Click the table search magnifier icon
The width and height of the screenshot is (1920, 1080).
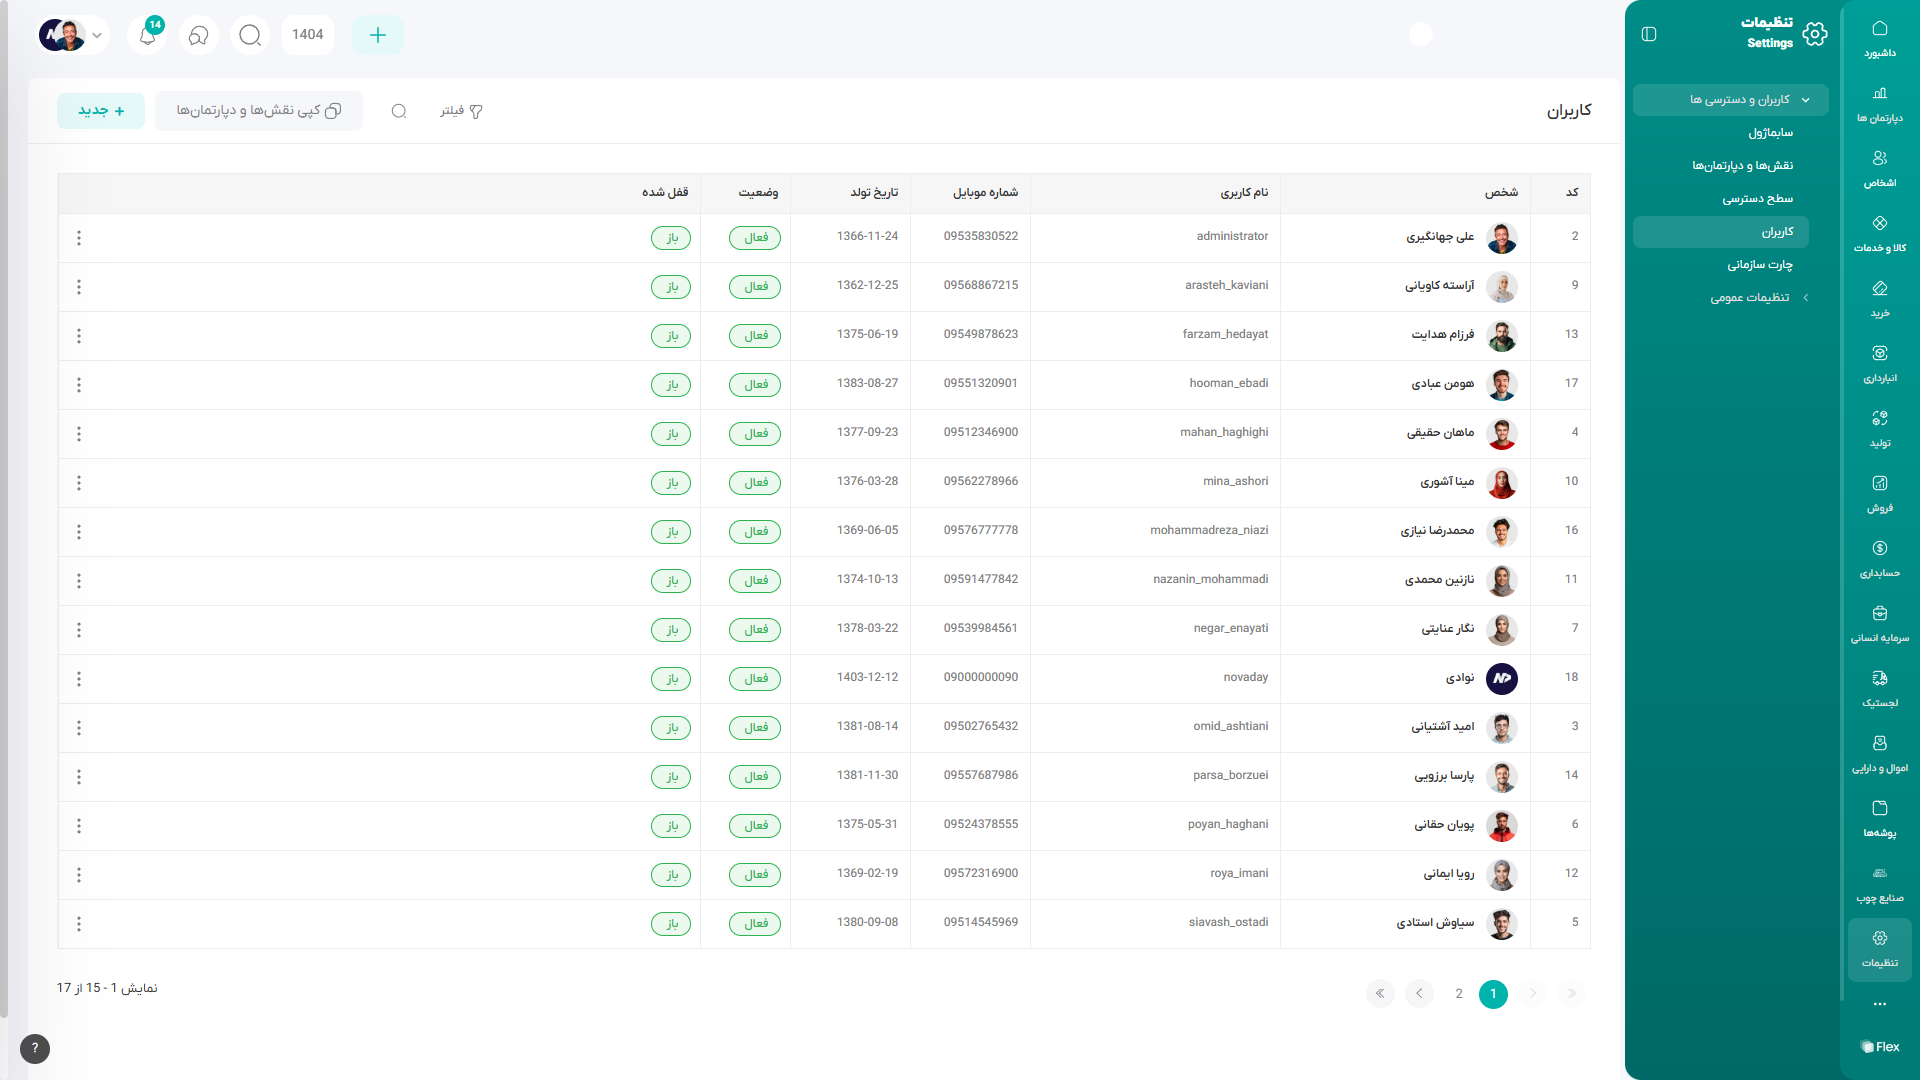point(399,111)
